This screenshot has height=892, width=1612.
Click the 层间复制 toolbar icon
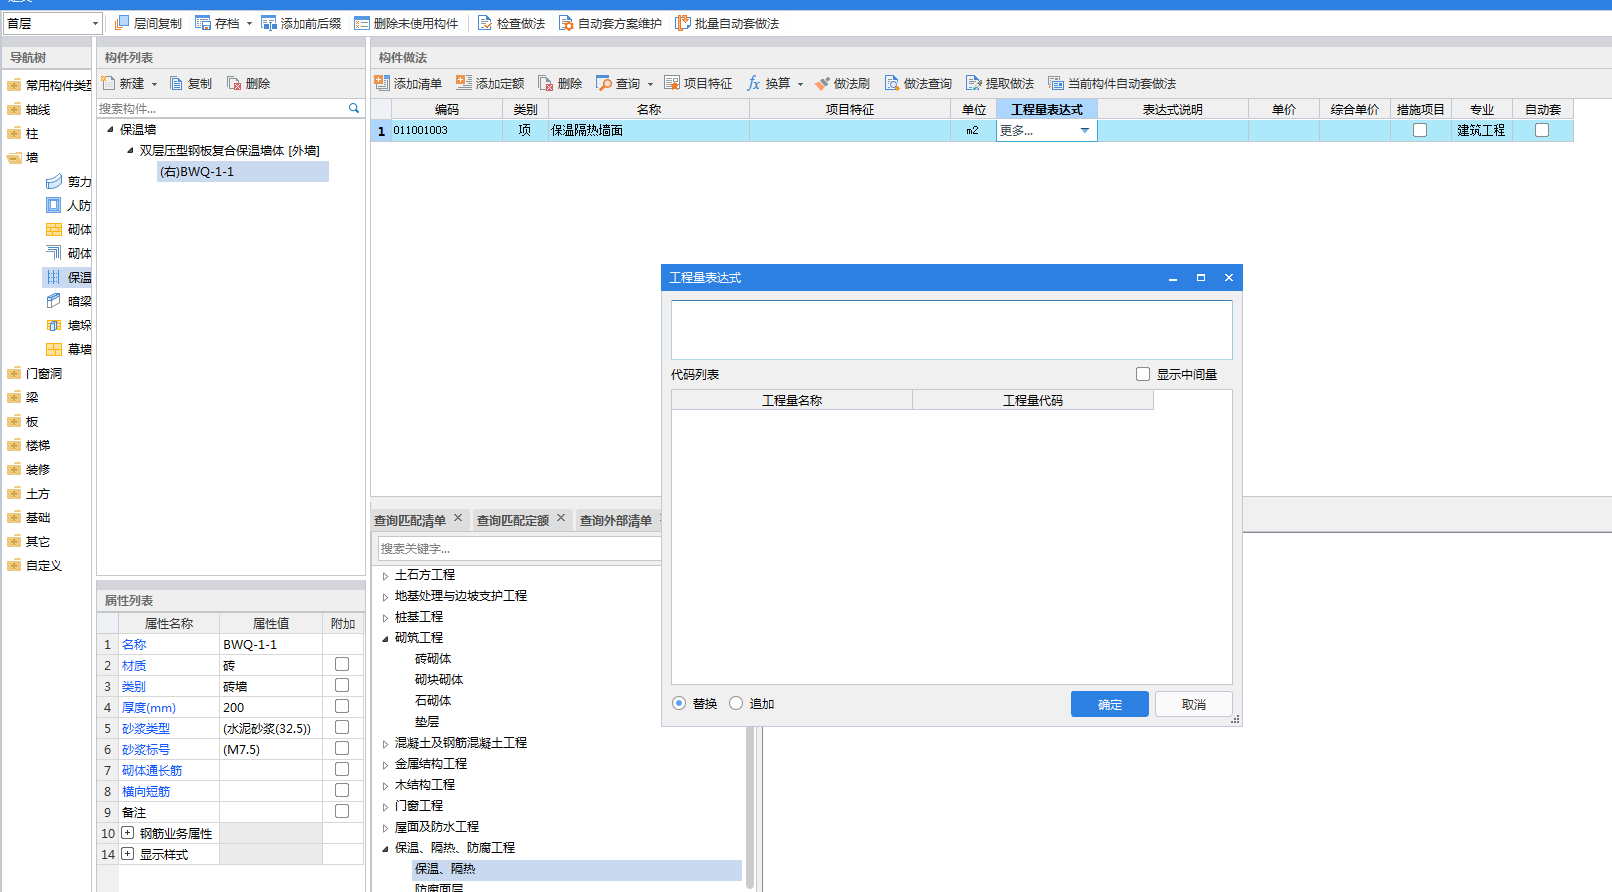pos(122,23)
